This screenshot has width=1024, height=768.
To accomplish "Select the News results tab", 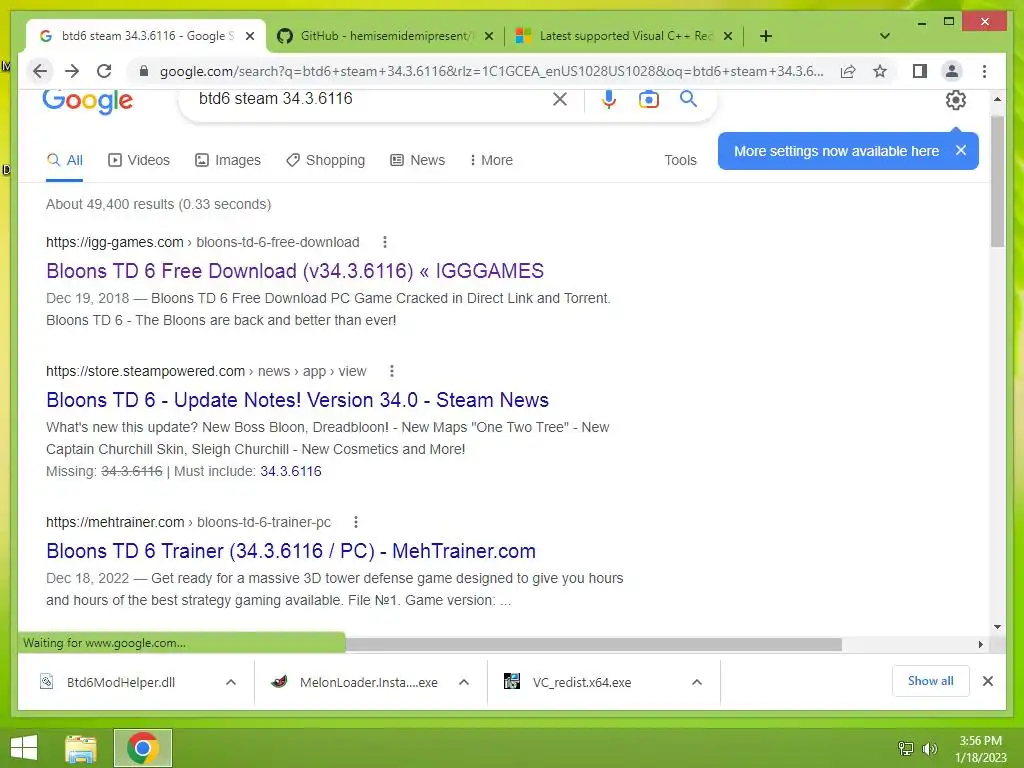I will [417, 160].
